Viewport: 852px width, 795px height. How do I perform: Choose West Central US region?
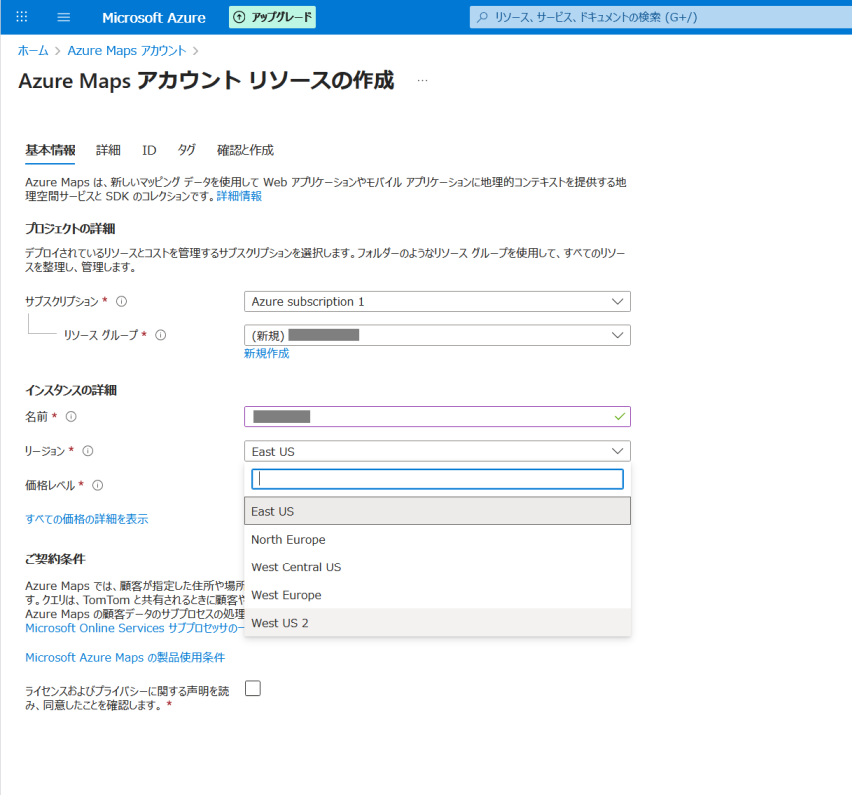coord(437,567)
